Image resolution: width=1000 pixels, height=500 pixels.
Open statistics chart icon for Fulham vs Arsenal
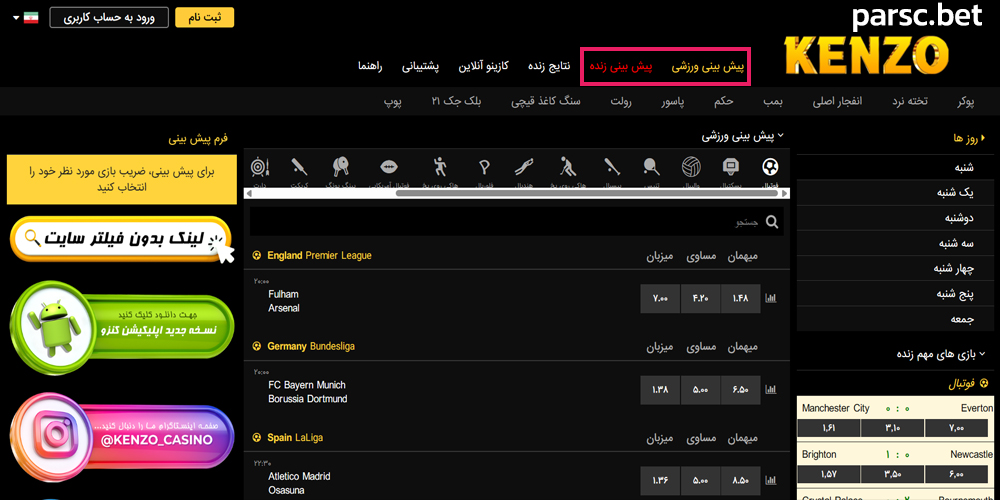[x=770, y=298]
